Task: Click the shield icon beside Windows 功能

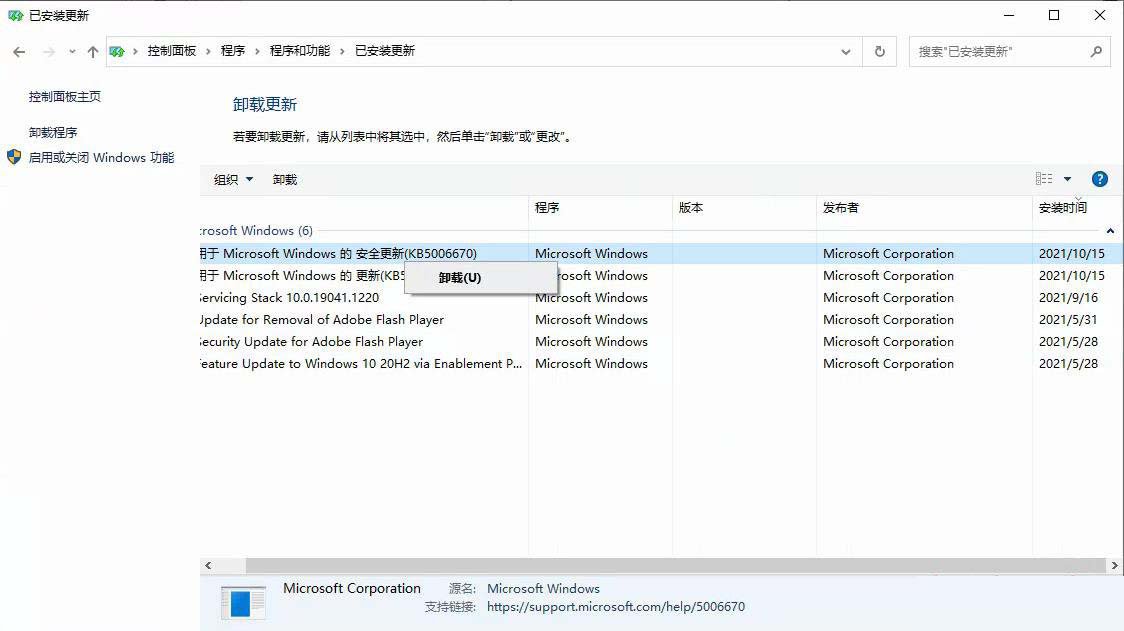Action: pyautogui.click(x=14, y=157)
